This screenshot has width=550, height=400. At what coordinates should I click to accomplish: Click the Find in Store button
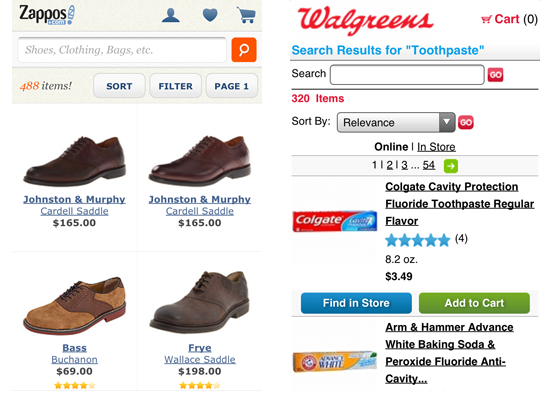pos(356,303)
